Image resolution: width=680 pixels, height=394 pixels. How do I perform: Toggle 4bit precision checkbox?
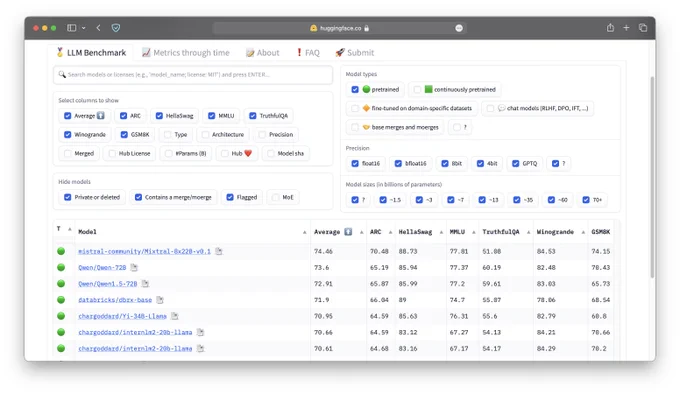click(x=480, y=163)
